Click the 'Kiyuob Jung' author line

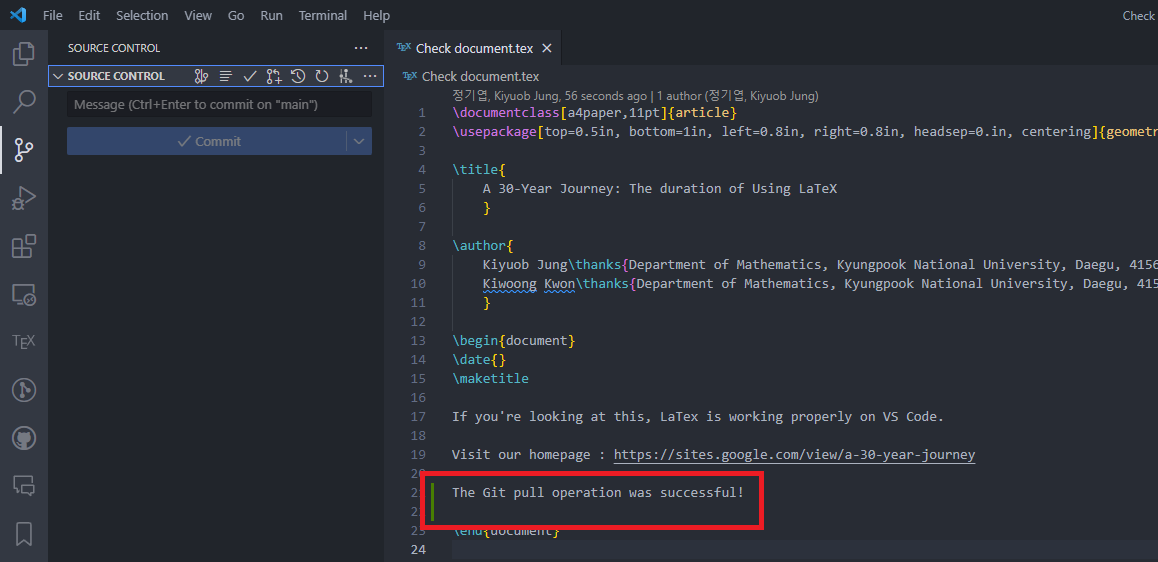tap(820, 264)
